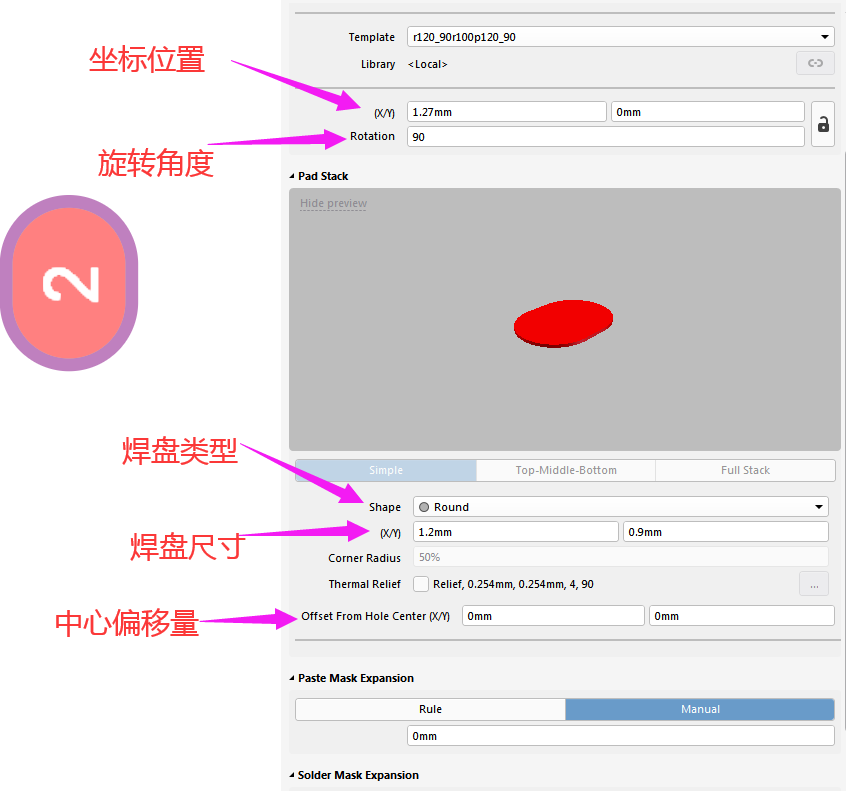Select Manual paste mask expansion mode
This screenshot has width=846, height=791.
click(x=700, y=709)
